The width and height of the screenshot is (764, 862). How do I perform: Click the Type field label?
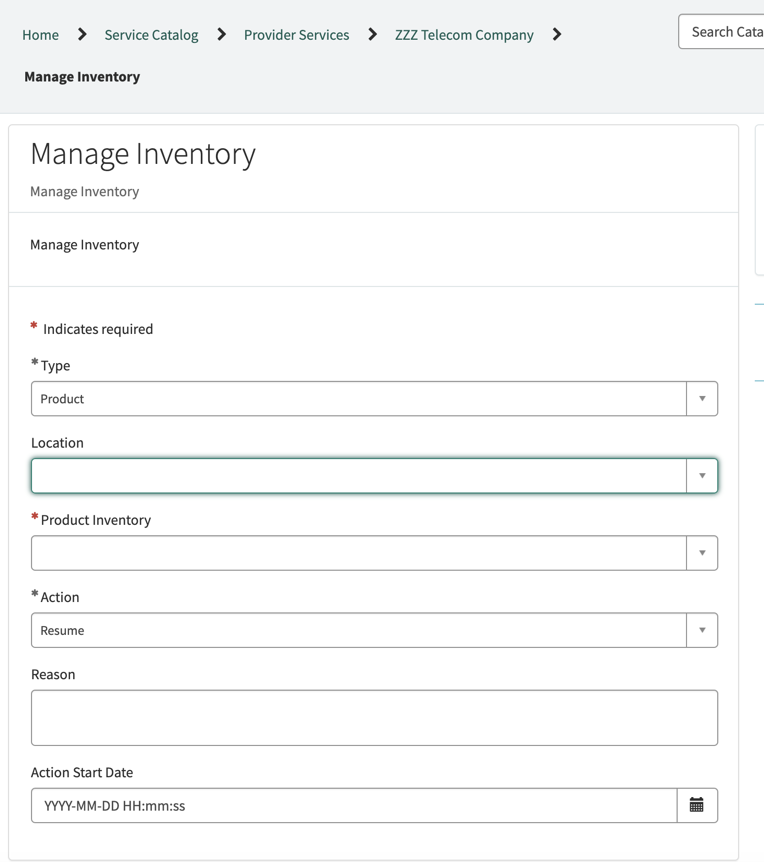[55, 366]
